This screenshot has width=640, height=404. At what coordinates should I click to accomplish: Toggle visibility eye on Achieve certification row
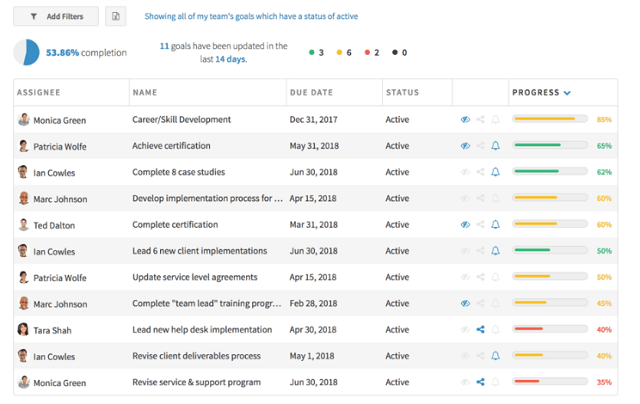pyautogui.click(x=465, y=146)
